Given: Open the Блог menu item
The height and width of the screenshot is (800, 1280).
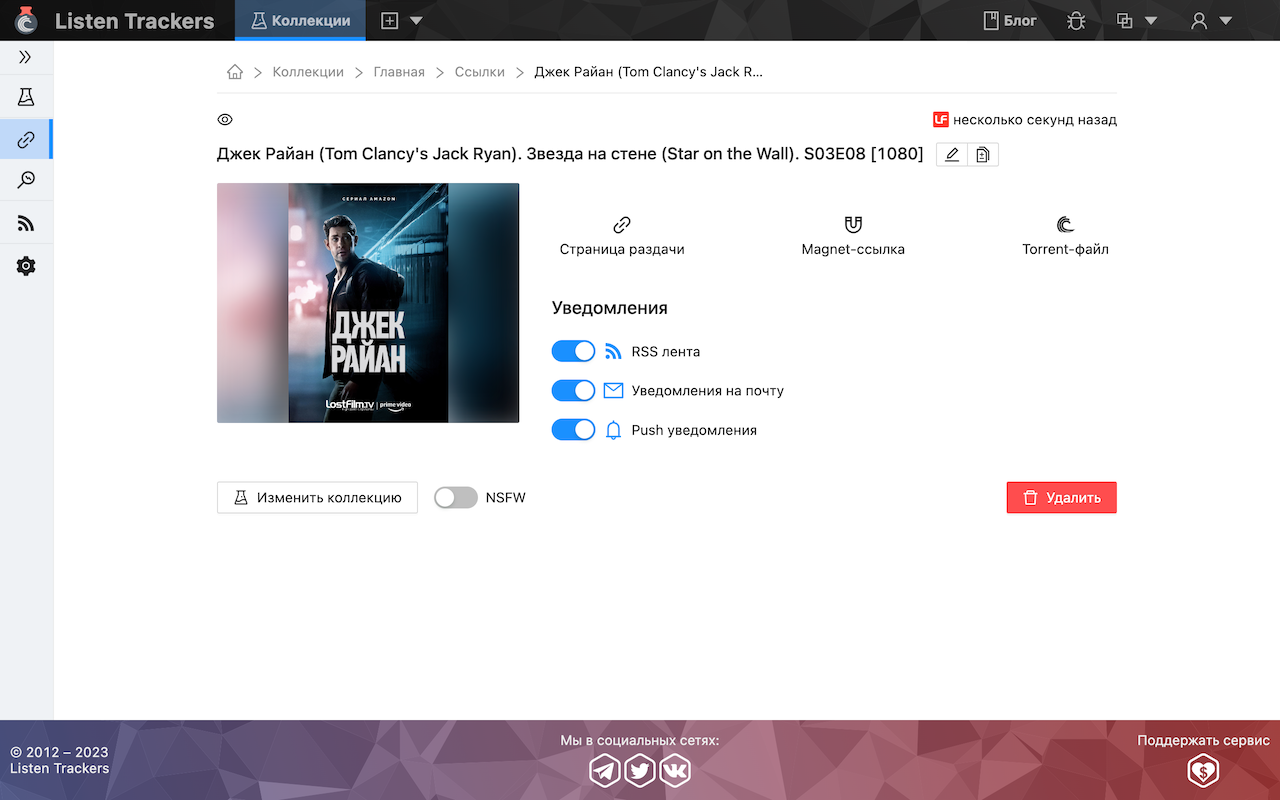Looking at the screenshot, I should (1009, 19).
